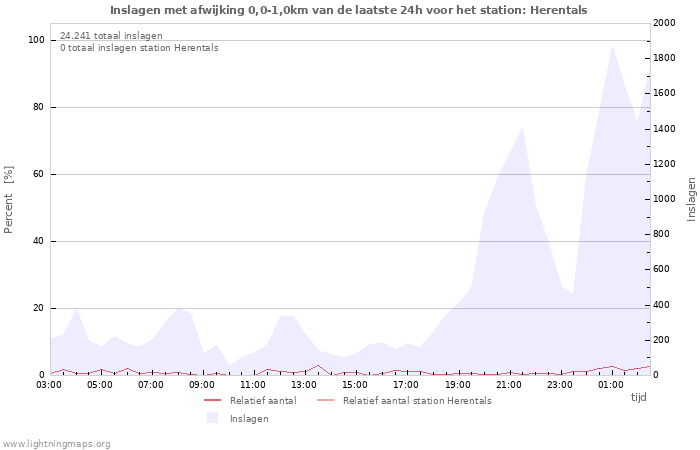Click the 1000 value on right axis

click(x=664, y=199)
